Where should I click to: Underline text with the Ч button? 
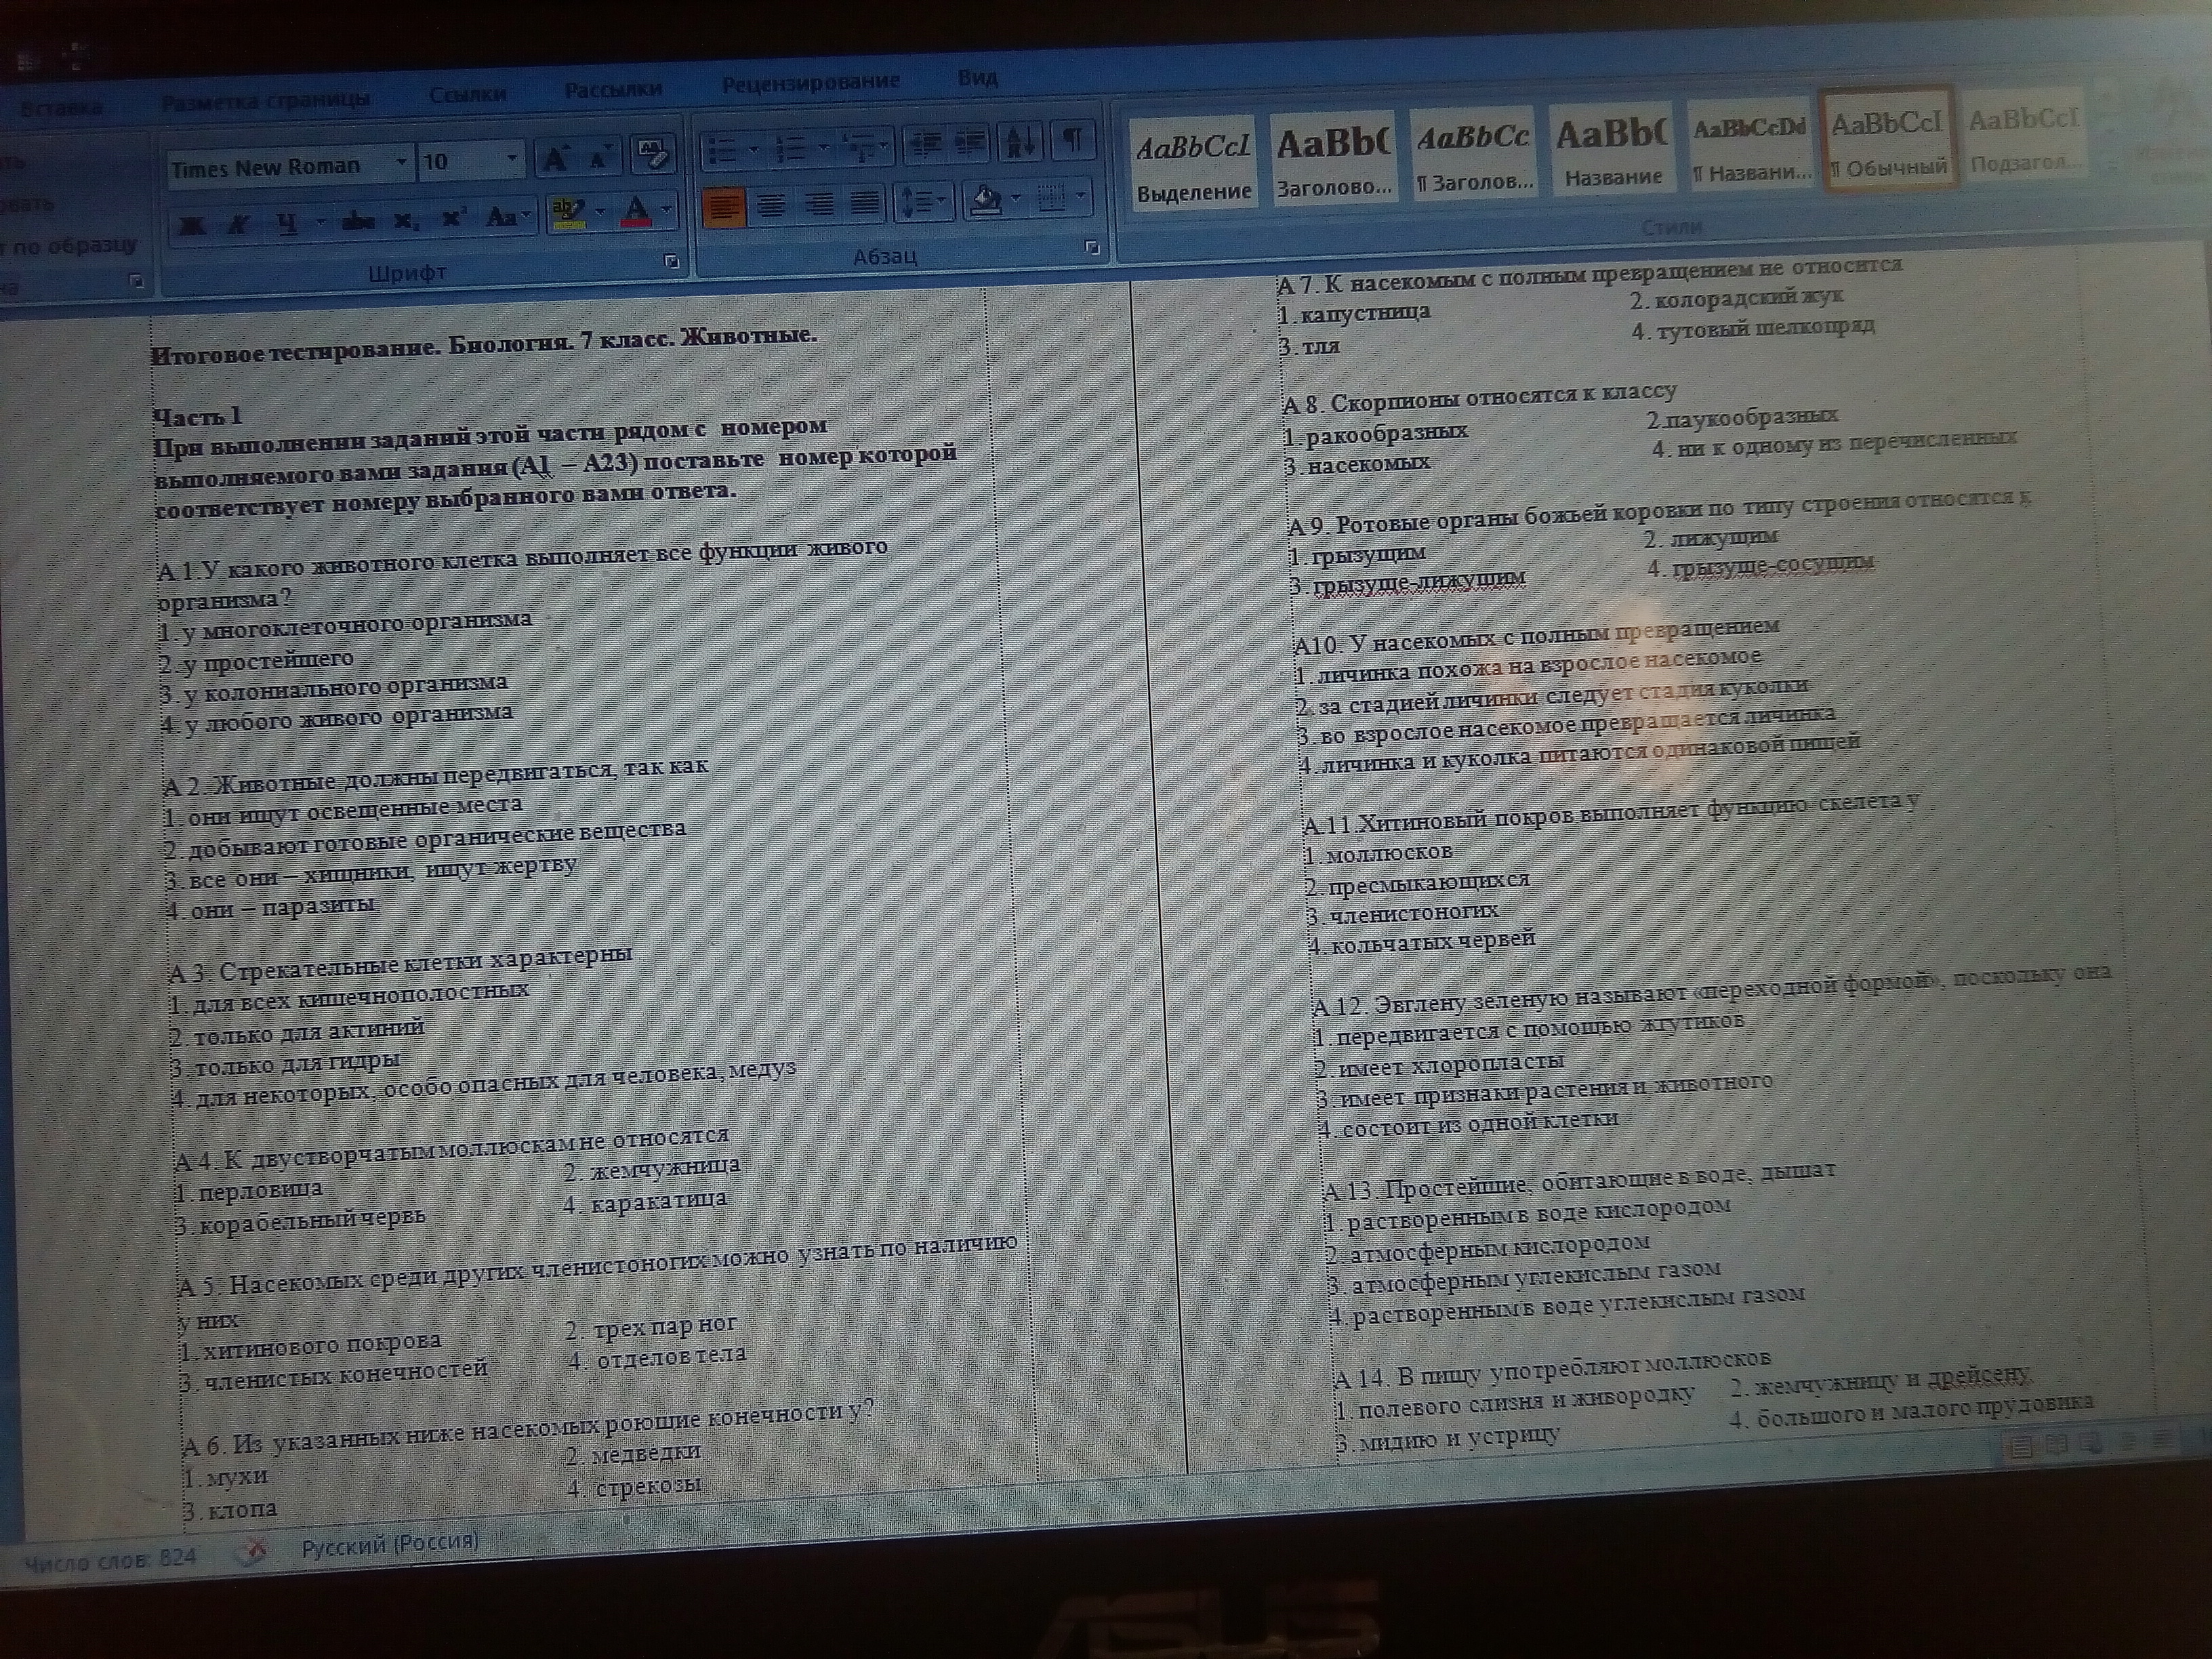tap(287, 222)
